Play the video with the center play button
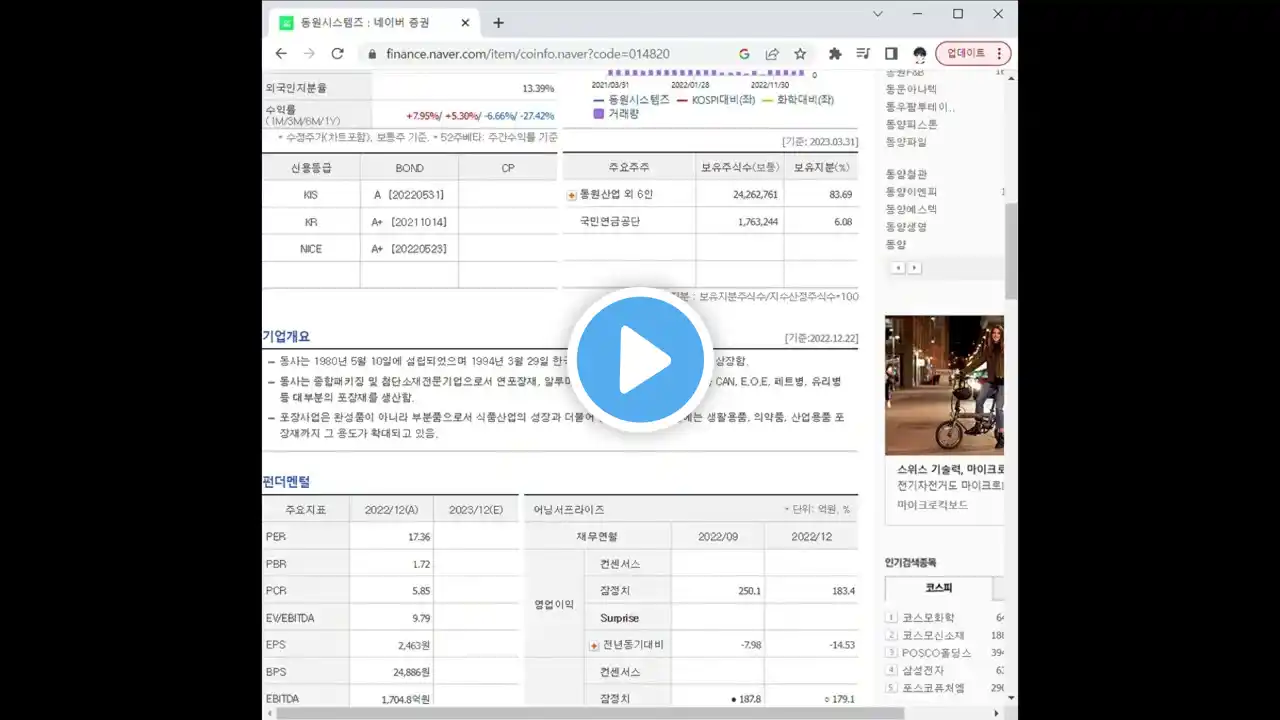Screen dimensions: 1280x720 tap(640, 359)
